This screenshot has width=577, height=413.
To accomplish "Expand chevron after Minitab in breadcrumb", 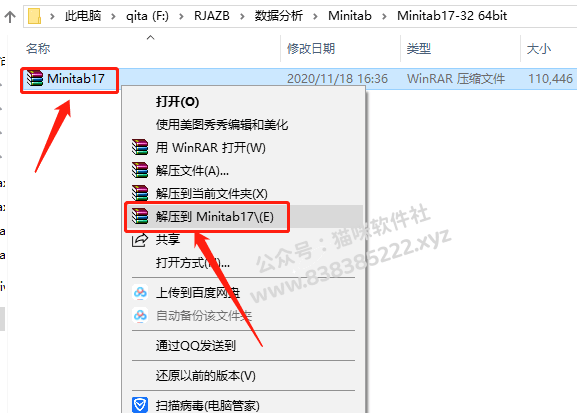I will [x=384, y=16].
